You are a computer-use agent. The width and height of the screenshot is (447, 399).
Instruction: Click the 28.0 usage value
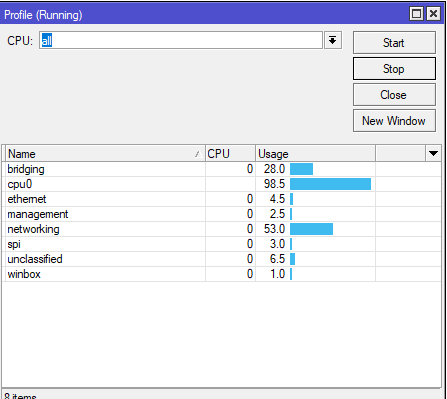pos(274,169)
